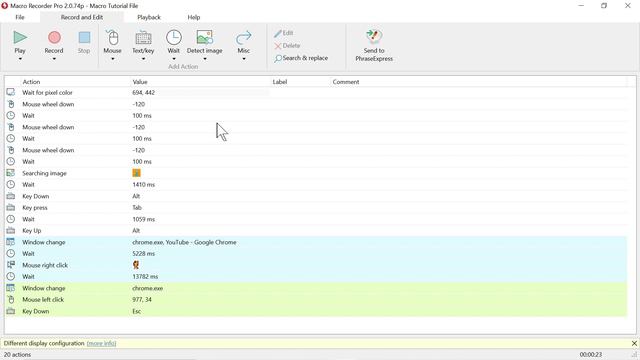The height and width of the screenshot is (360, 640).
Task: Switch to the Playback tab
Action: coord(149,17)
